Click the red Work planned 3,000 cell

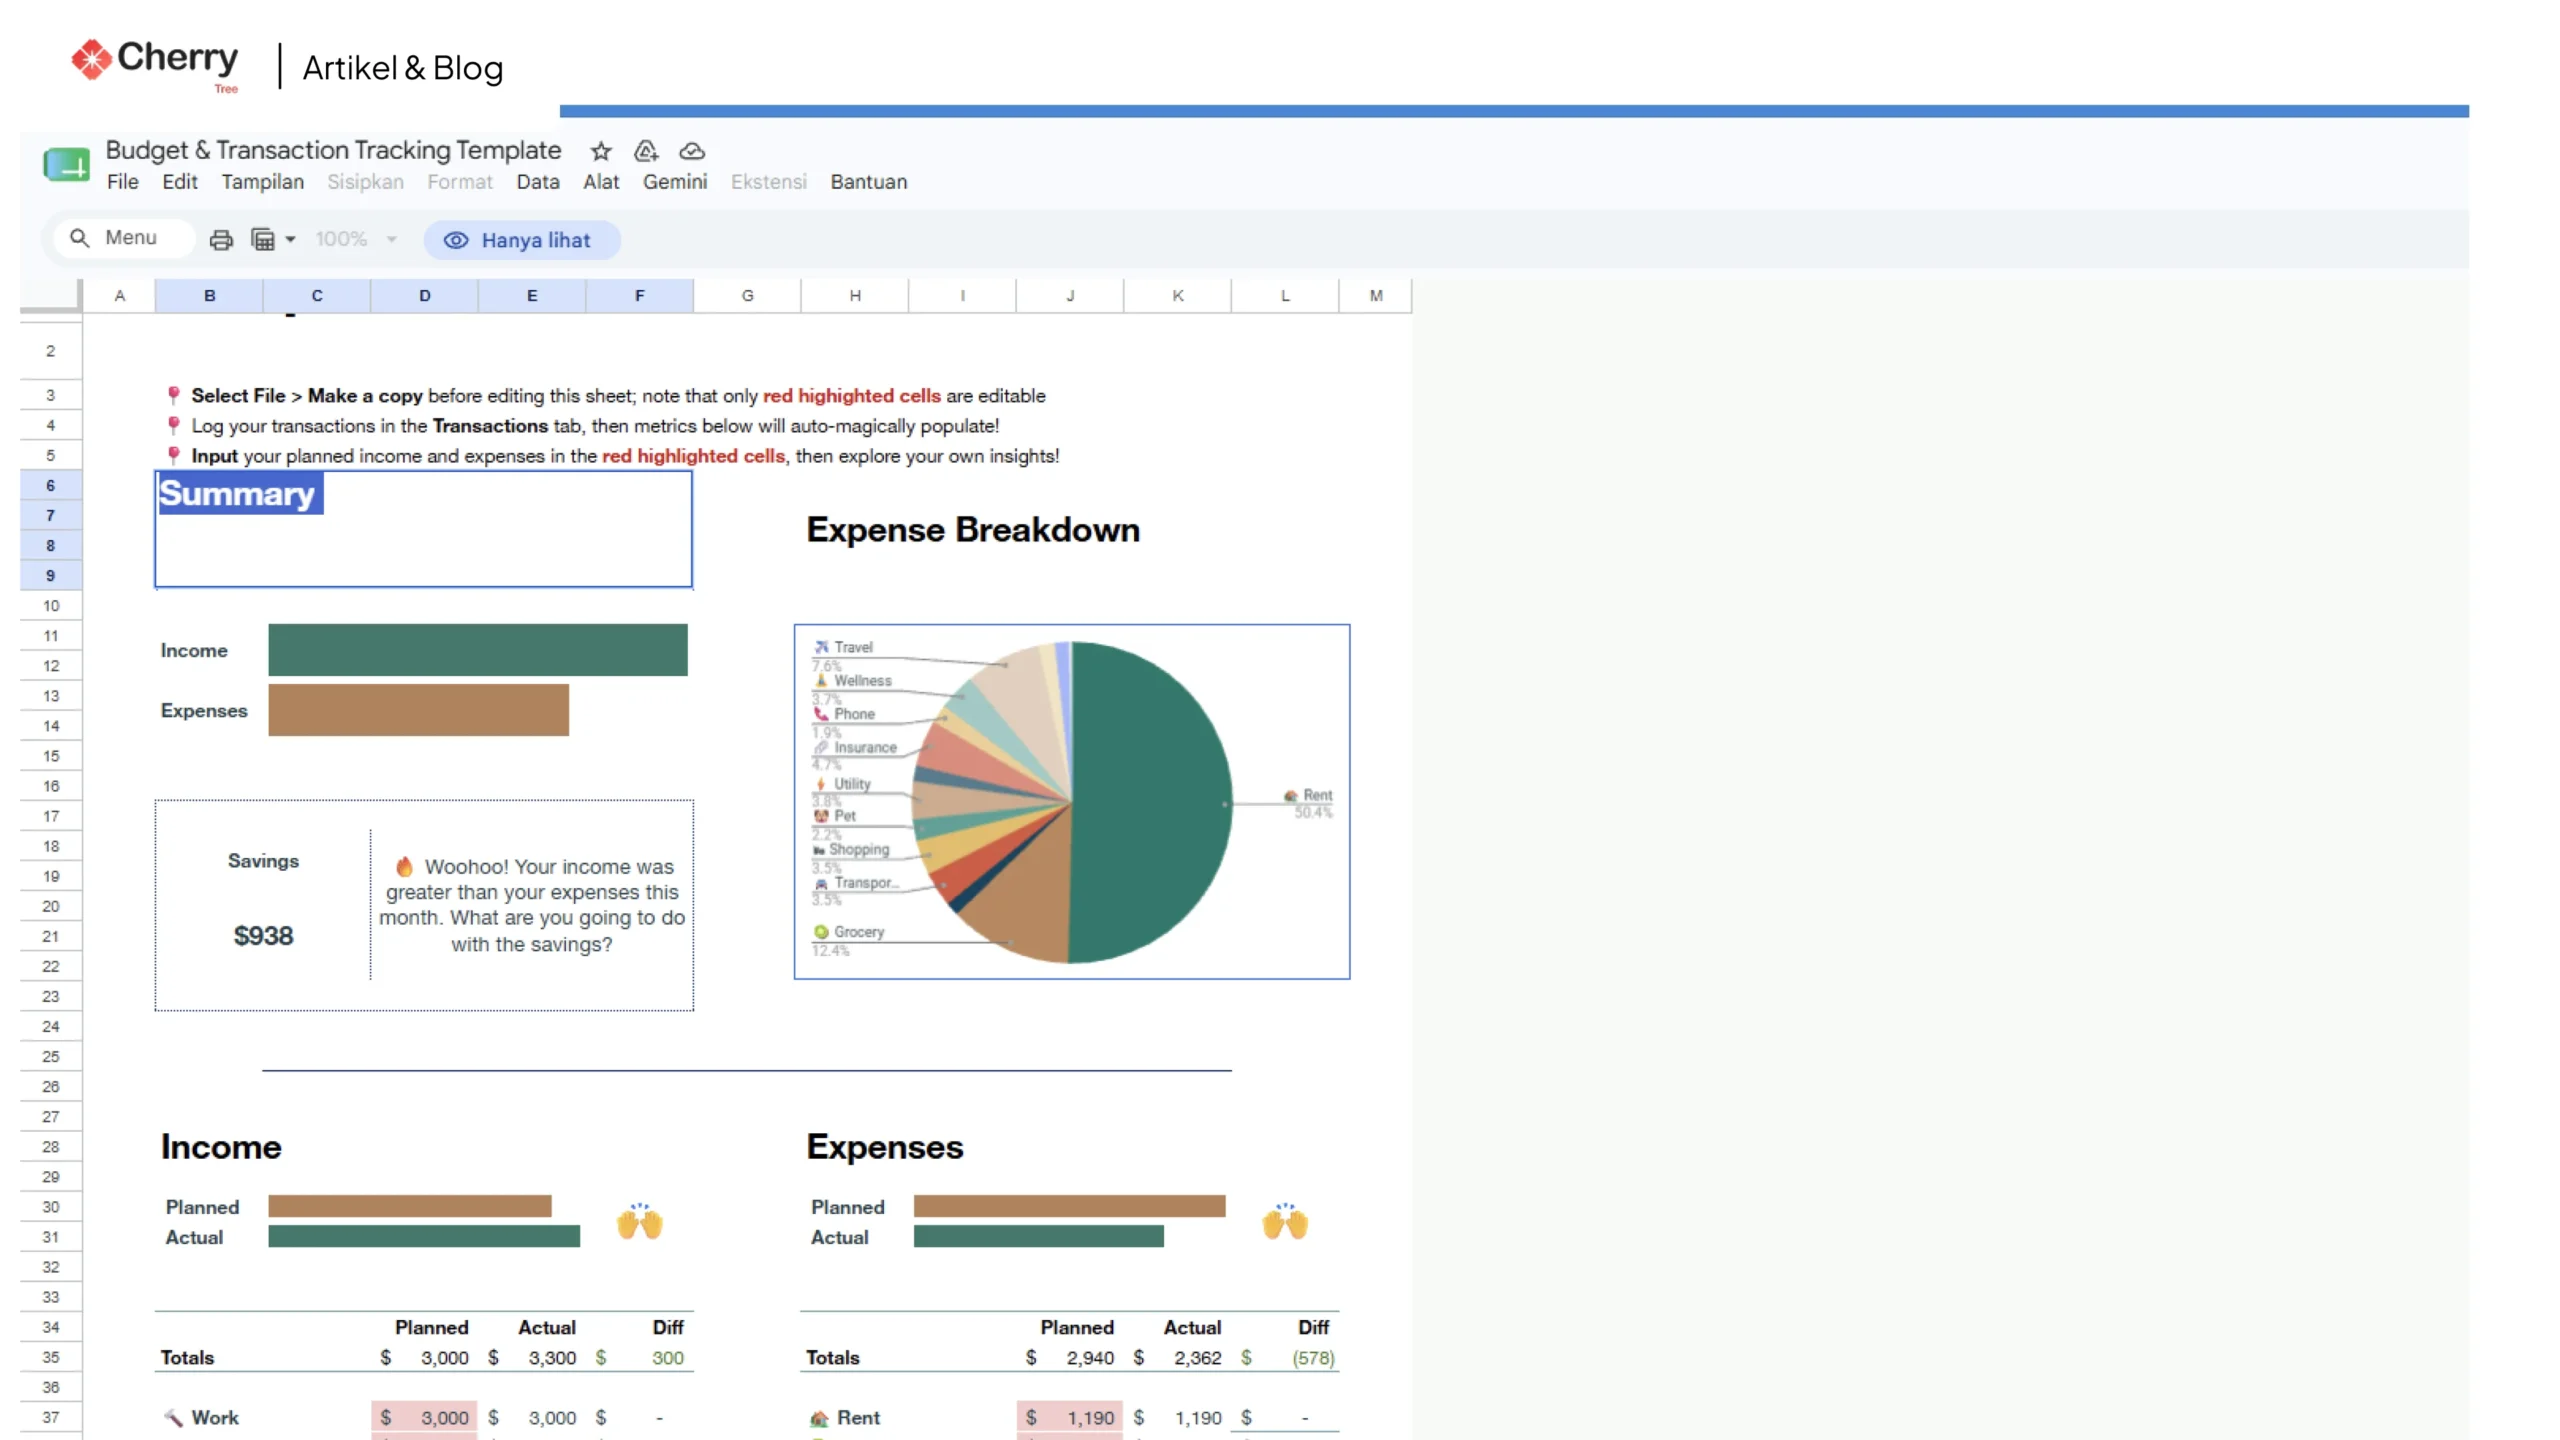[x=424, y=1418]
